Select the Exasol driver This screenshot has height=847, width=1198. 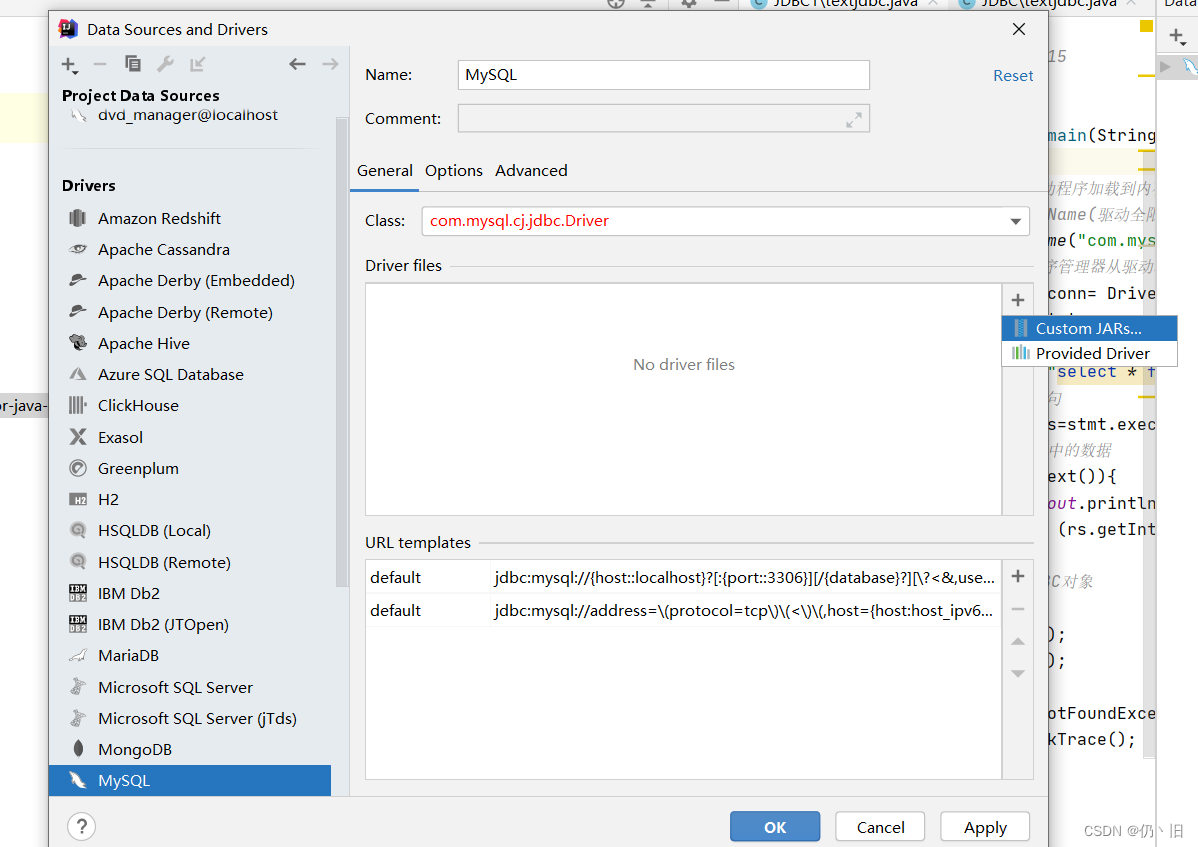pyautogui.click(x=189, y=438)
